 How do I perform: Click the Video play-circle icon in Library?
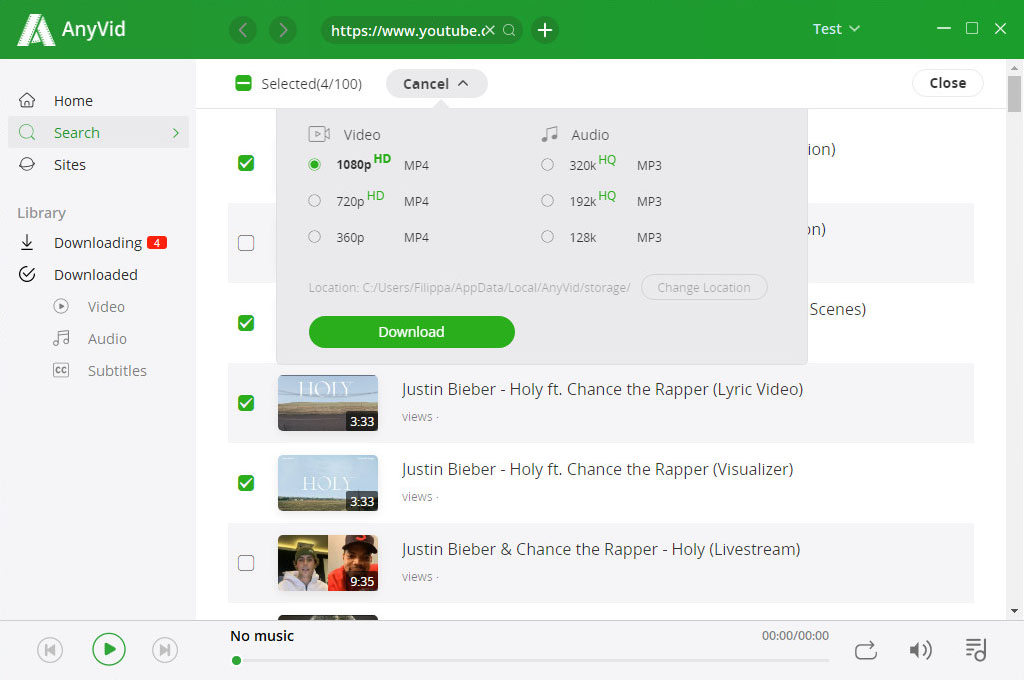61,306
